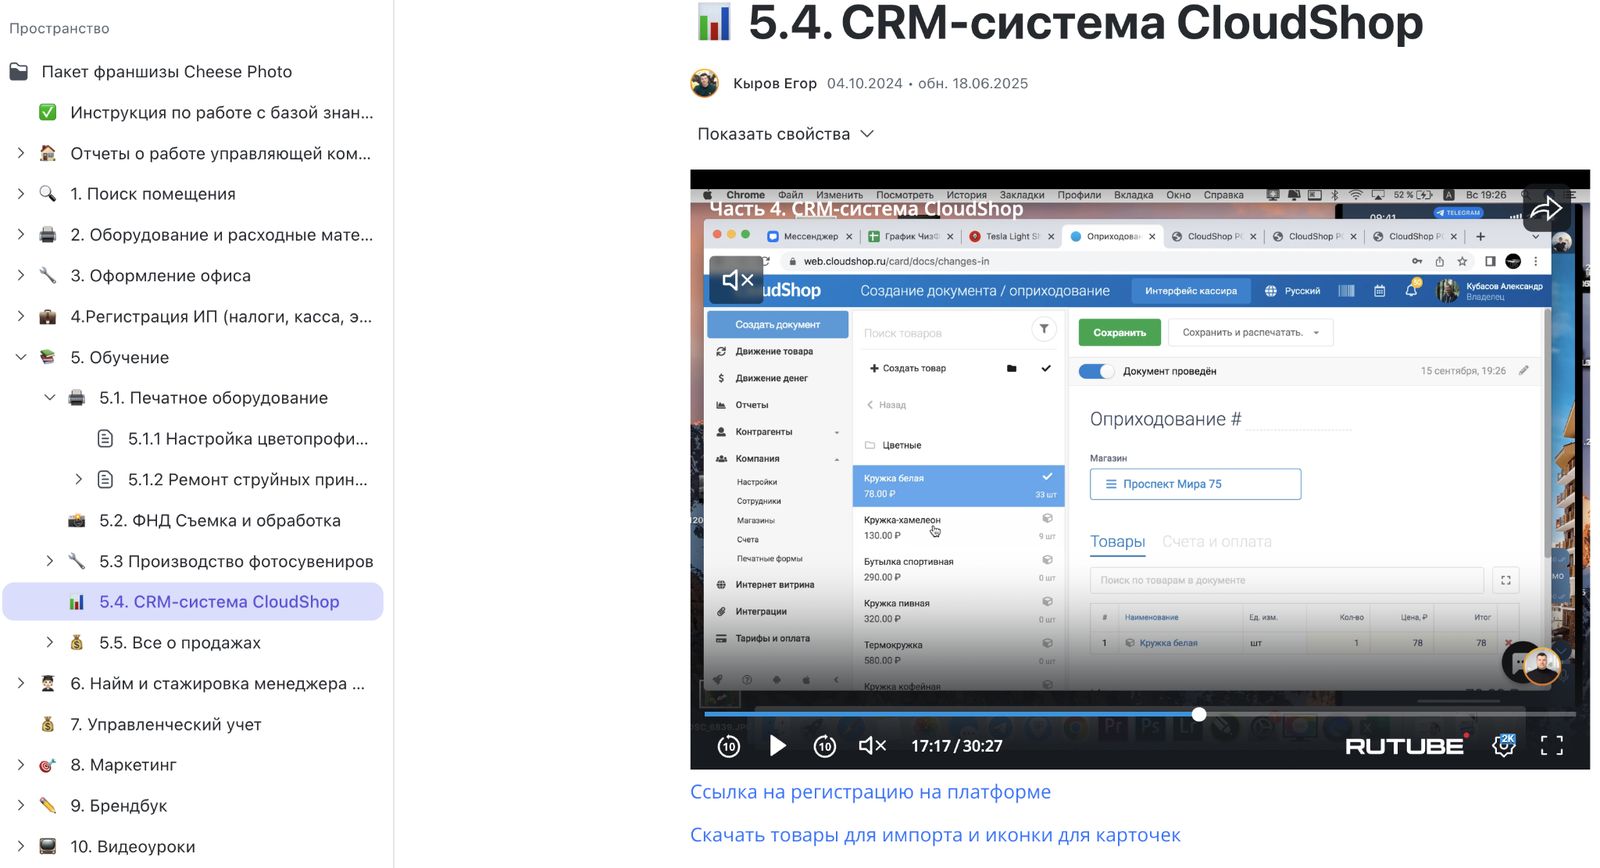Expand the 5.3 Производство фотосувениров subsection
The image size is (1600, 868).
click(x=49, y=561)
